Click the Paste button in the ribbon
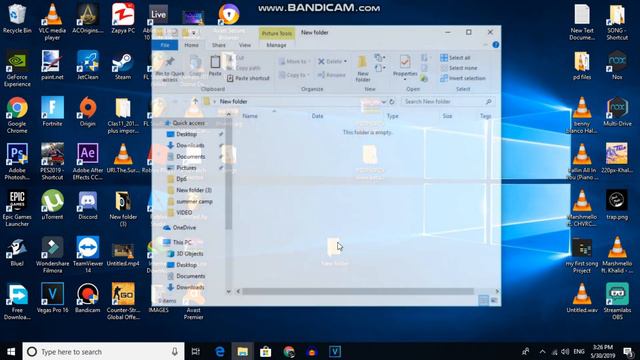The image size is (640, 360). (215, 66)
